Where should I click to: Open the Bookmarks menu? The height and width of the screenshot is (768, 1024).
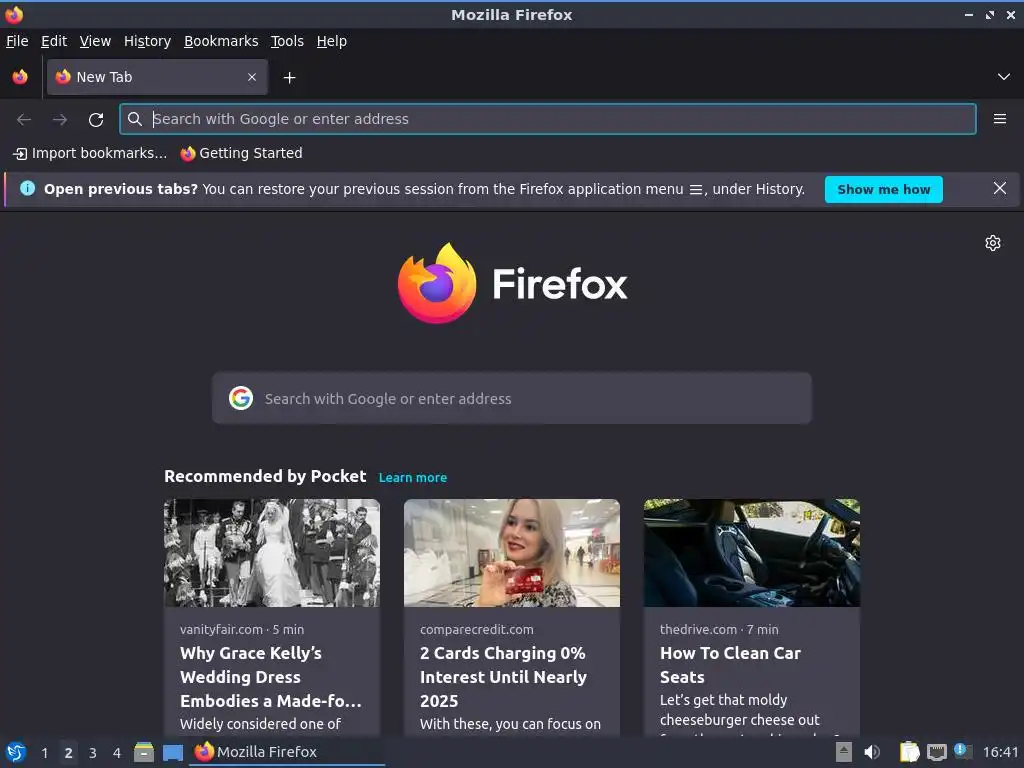(221, 41)
